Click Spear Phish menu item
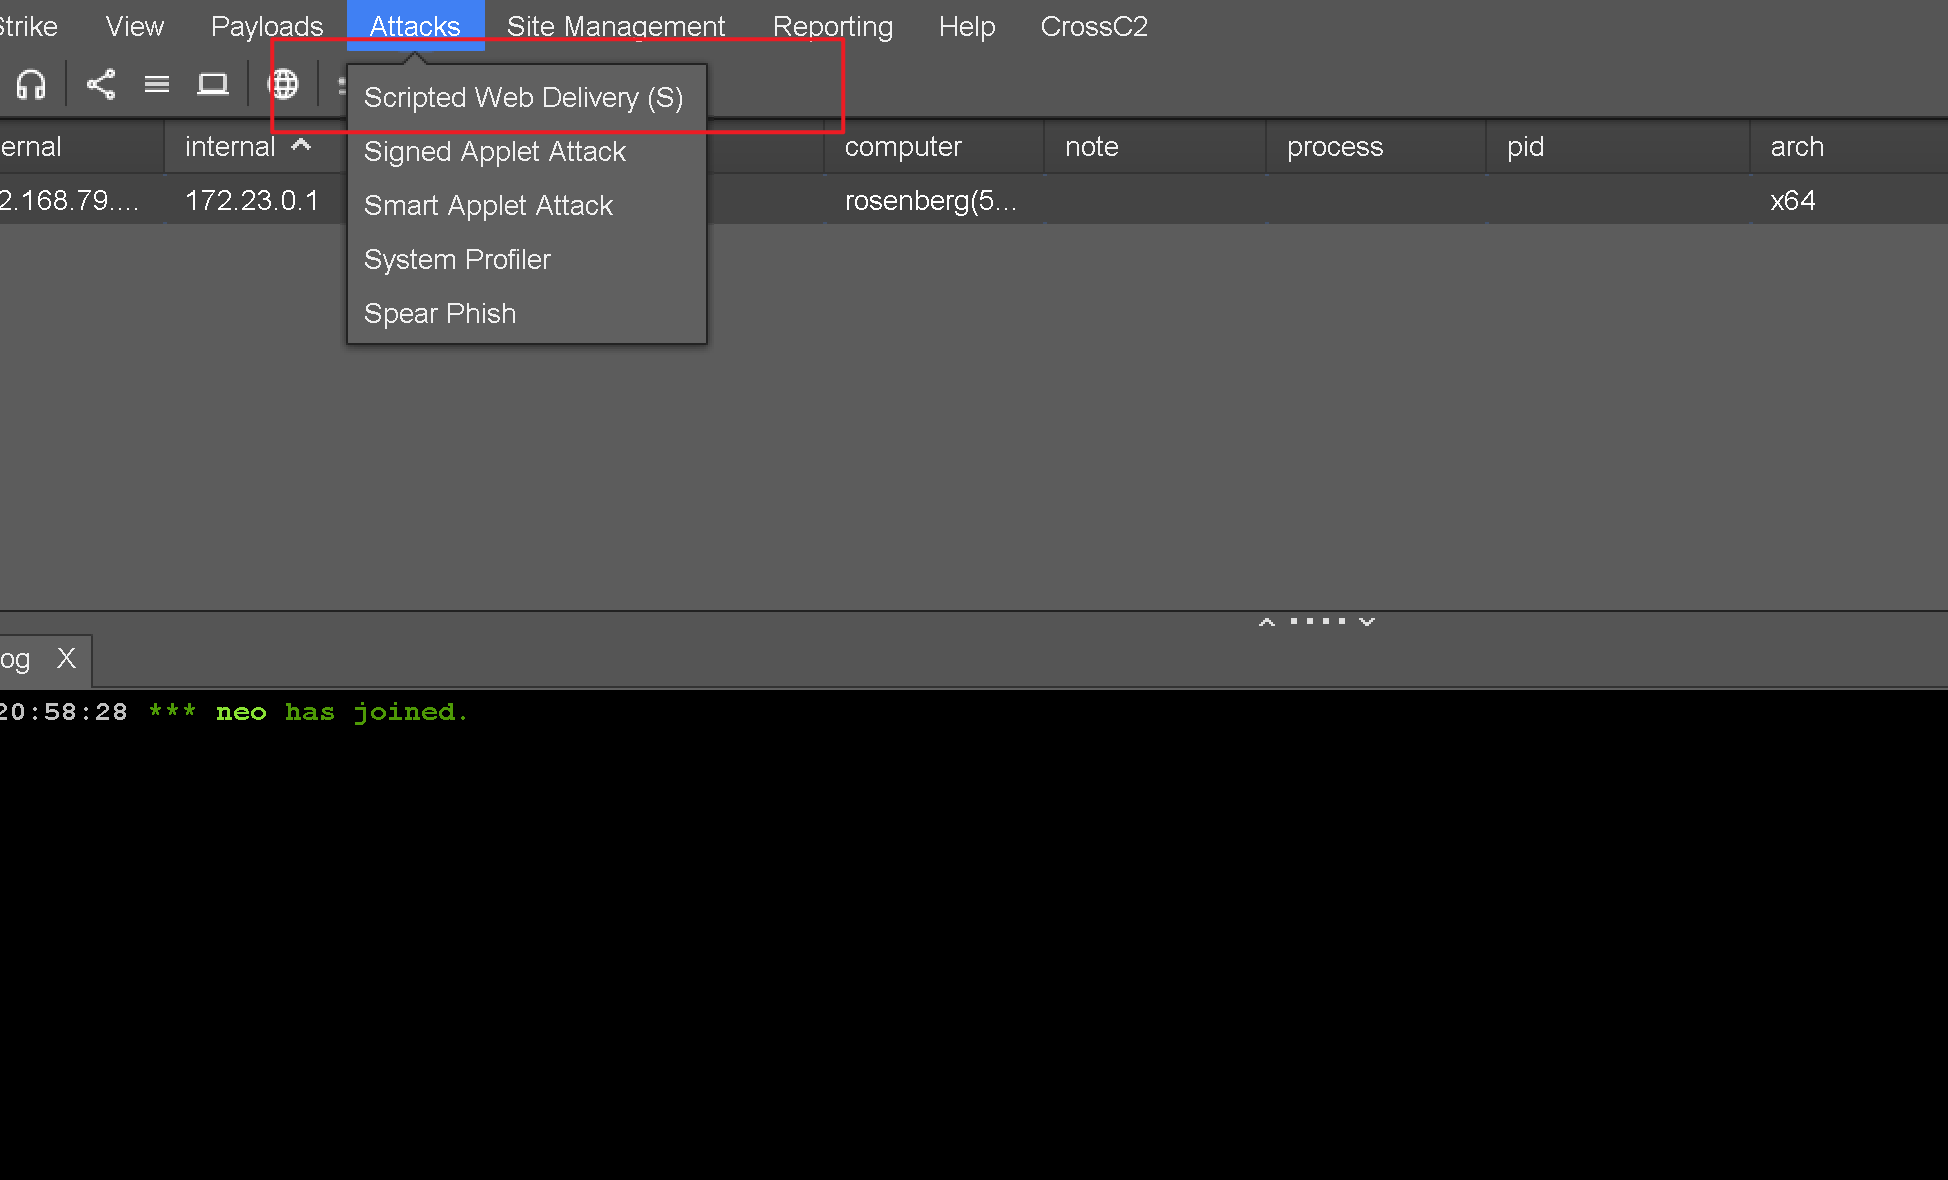Screen dimensions: 1948x1180 [x=440, y=314]
